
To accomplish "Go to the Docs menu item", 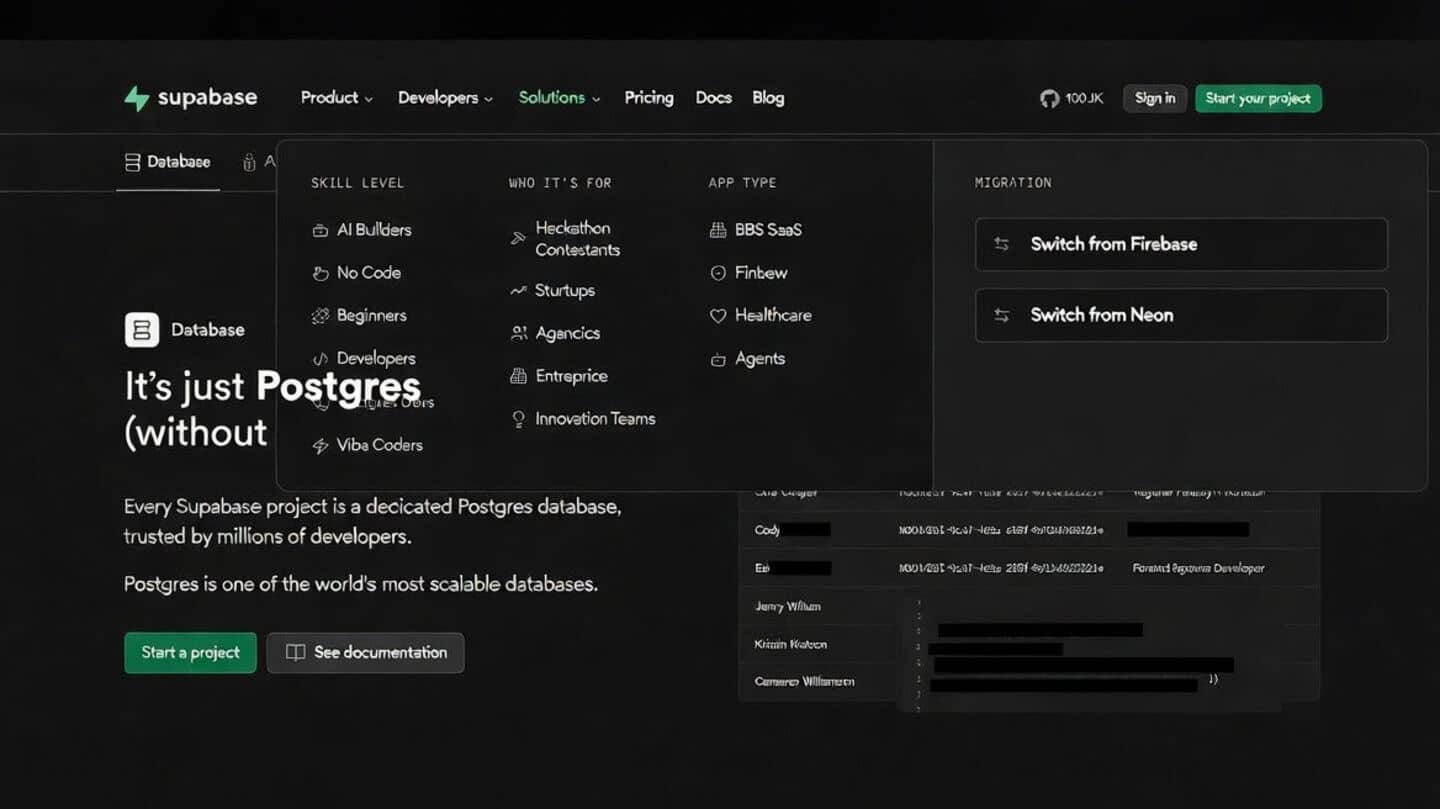I will [713, 98].
